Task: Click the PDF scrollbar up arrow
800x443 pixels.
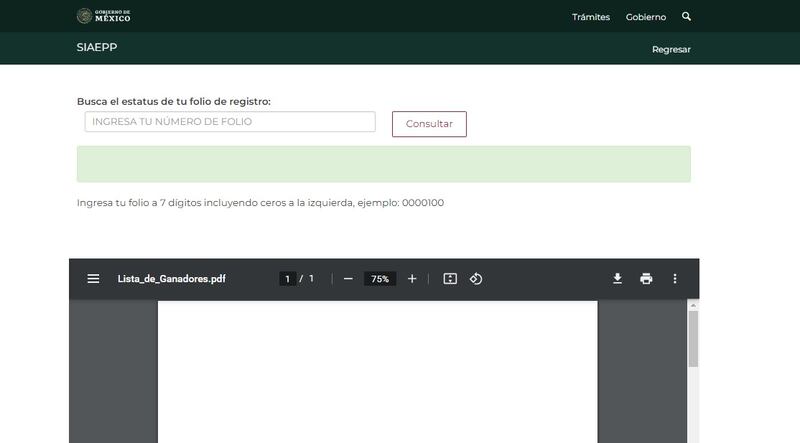Action: (x=693, y=305)
